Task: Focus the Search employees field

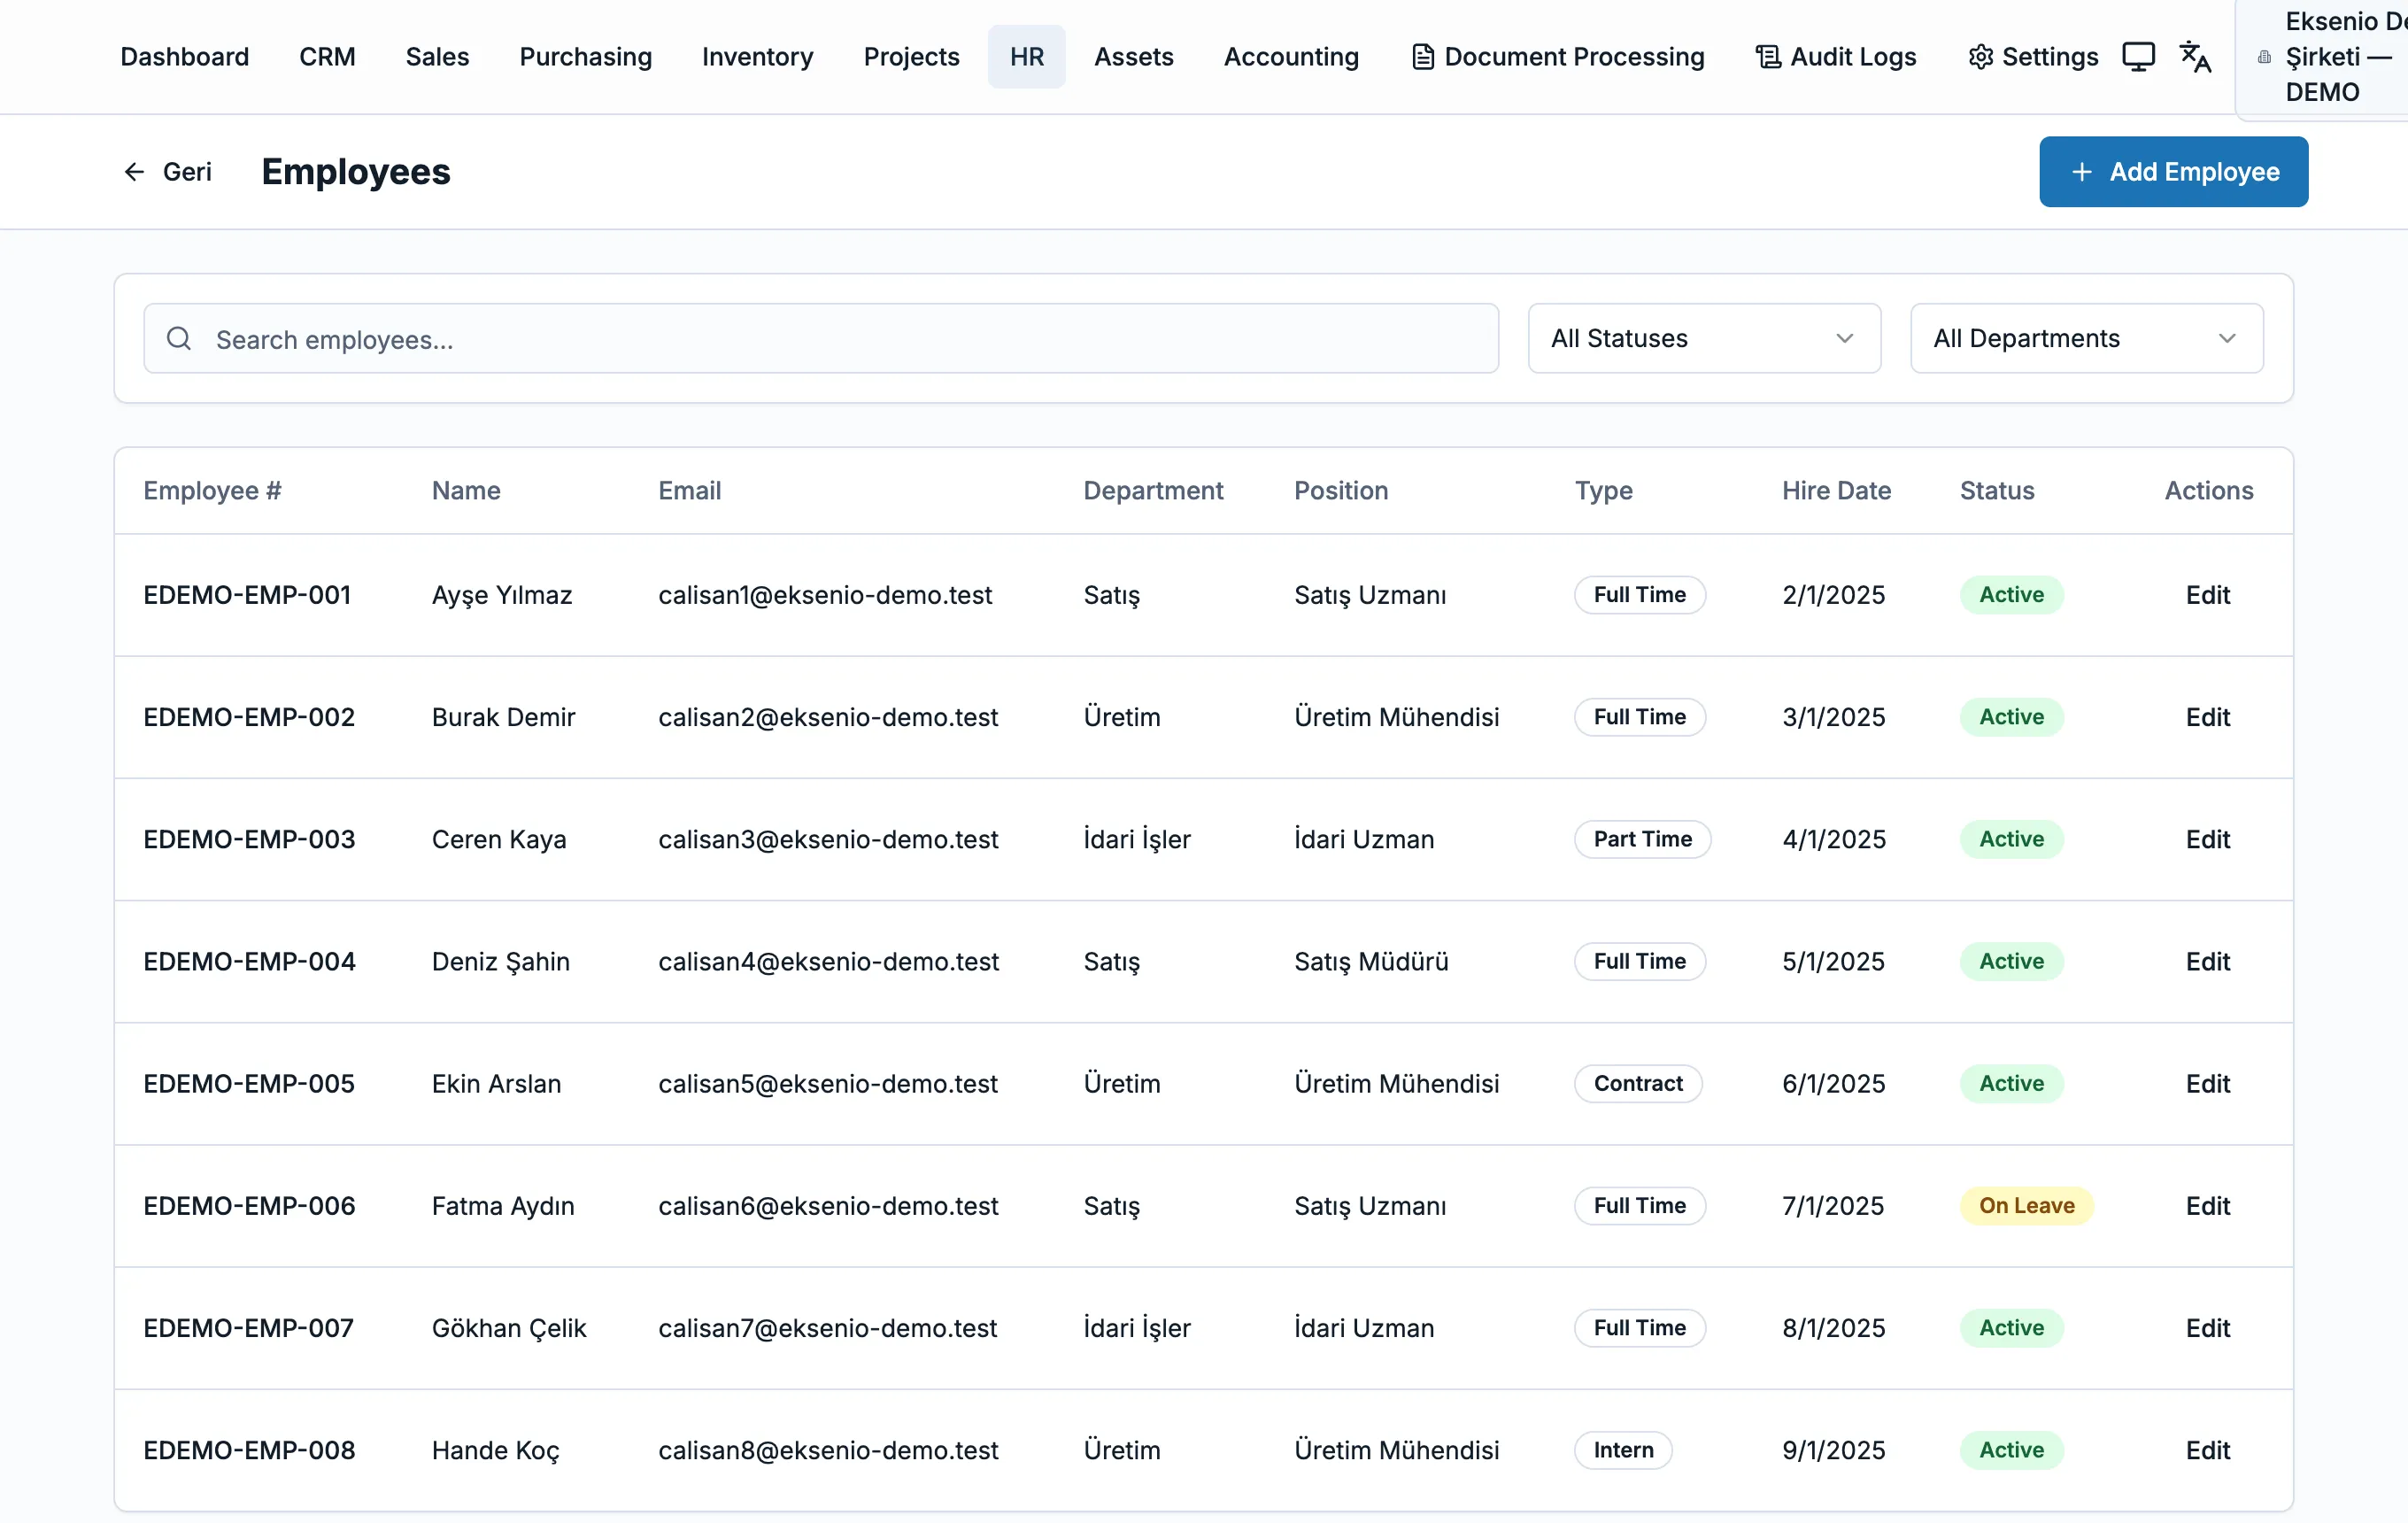Action: click(x=820, y=339)
